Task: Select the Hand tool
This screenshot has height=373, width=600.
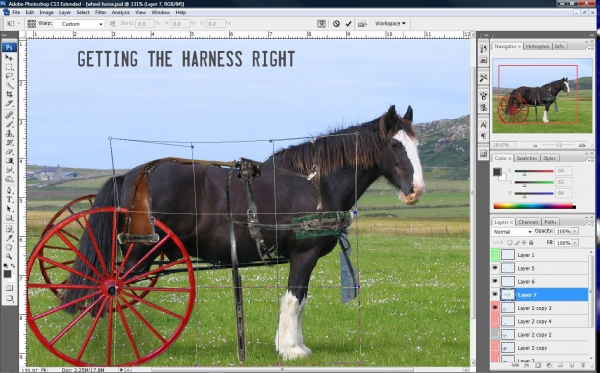Action: tap(9, 247)
